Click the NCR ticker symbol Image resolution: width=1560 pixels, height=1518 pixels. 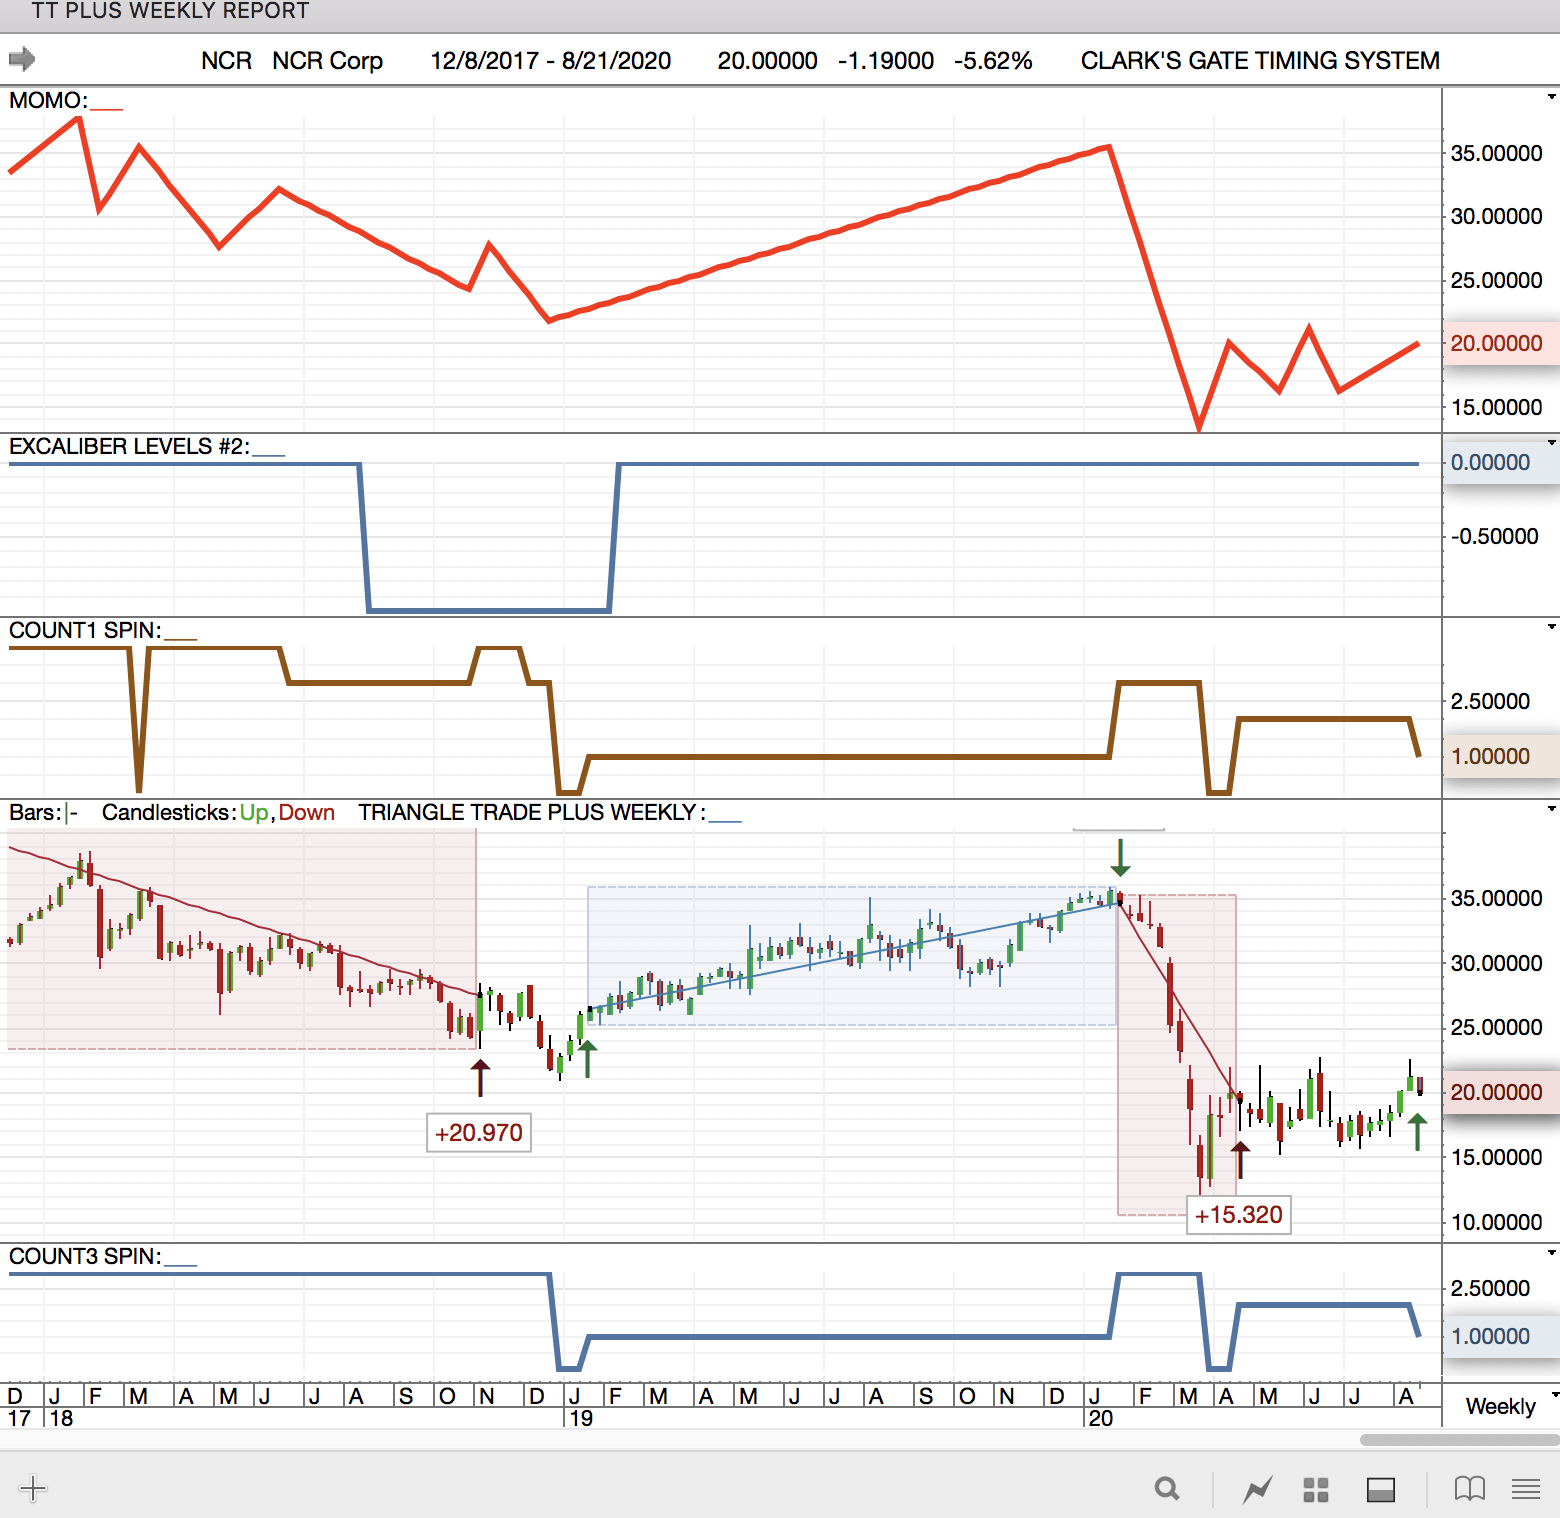click(x=226, y=61)
